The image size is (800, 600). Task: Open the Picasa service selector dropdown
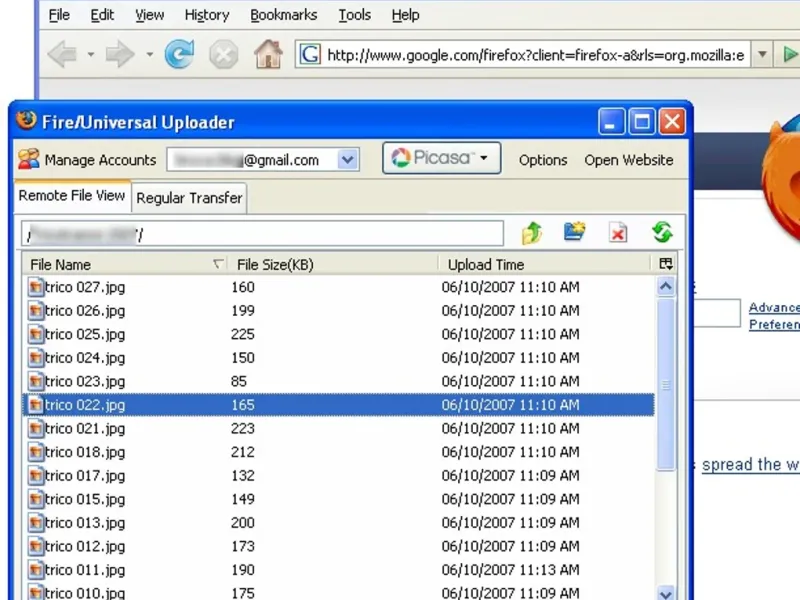pyautogui.click(x=441, y=158)
